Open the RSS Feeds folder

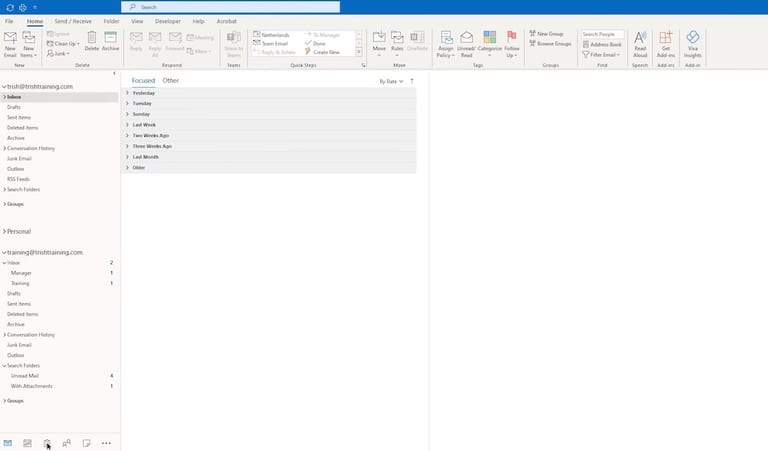tap(18, 179)
